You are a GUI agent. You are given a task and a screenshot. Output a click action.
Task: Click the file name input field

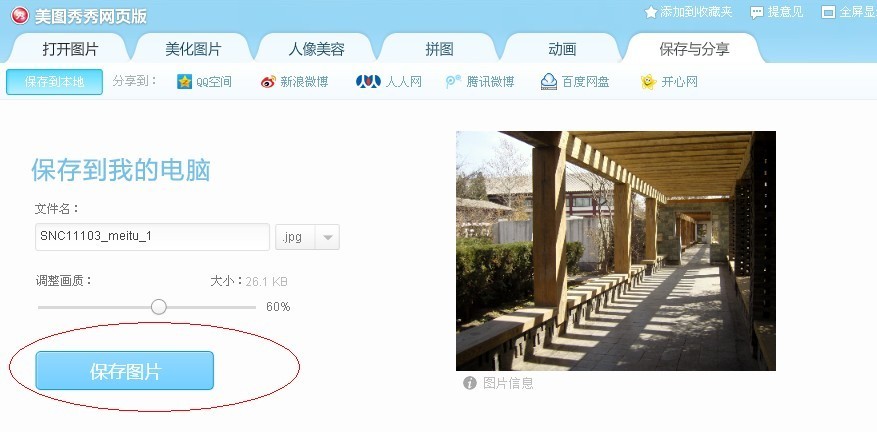pos(152,237)
